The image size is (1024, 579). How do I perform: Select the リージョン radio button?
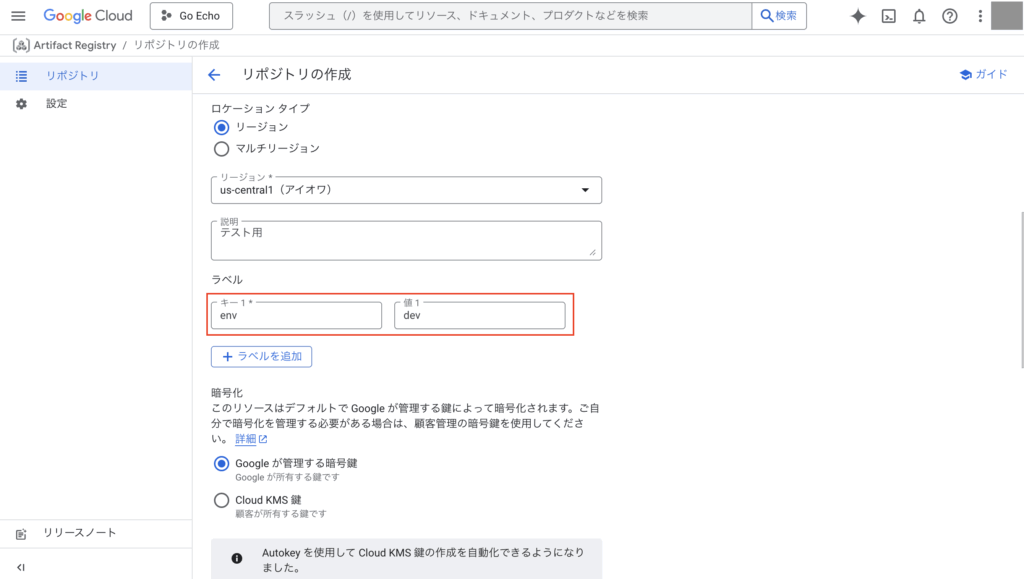[222, 127]
